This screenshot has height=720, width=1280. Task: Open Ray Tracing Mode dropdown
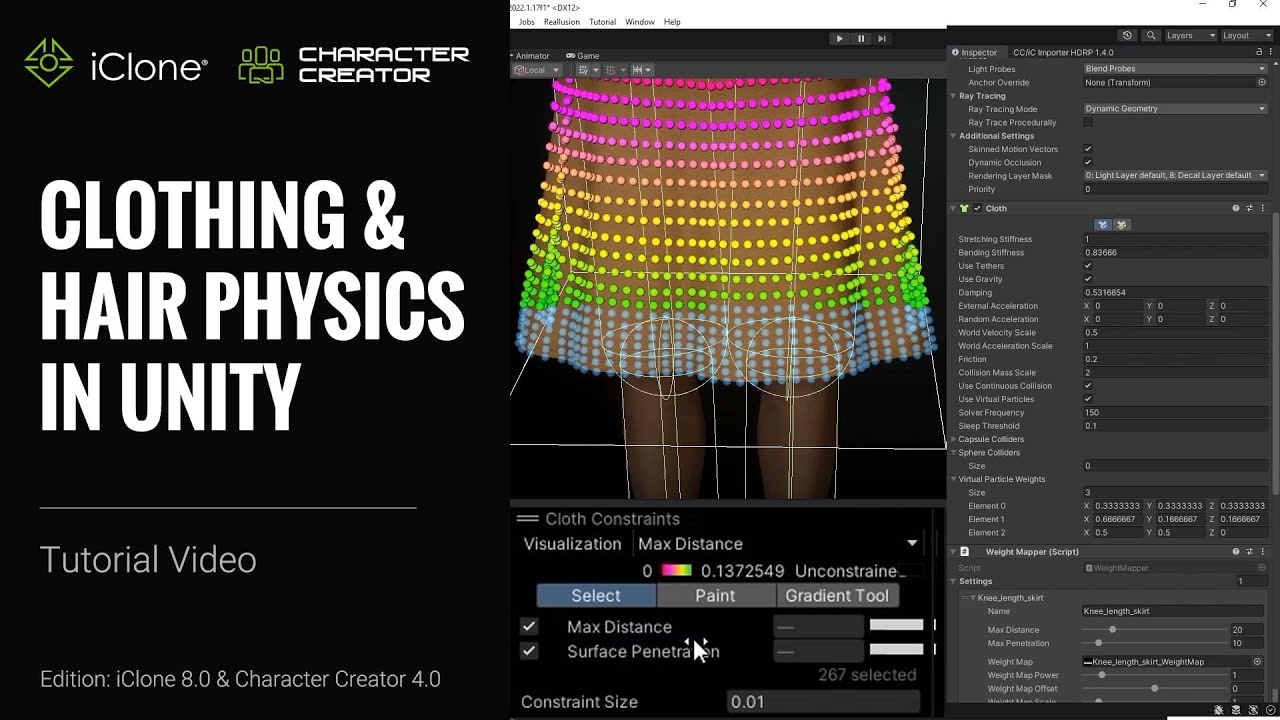point(1175,109)
